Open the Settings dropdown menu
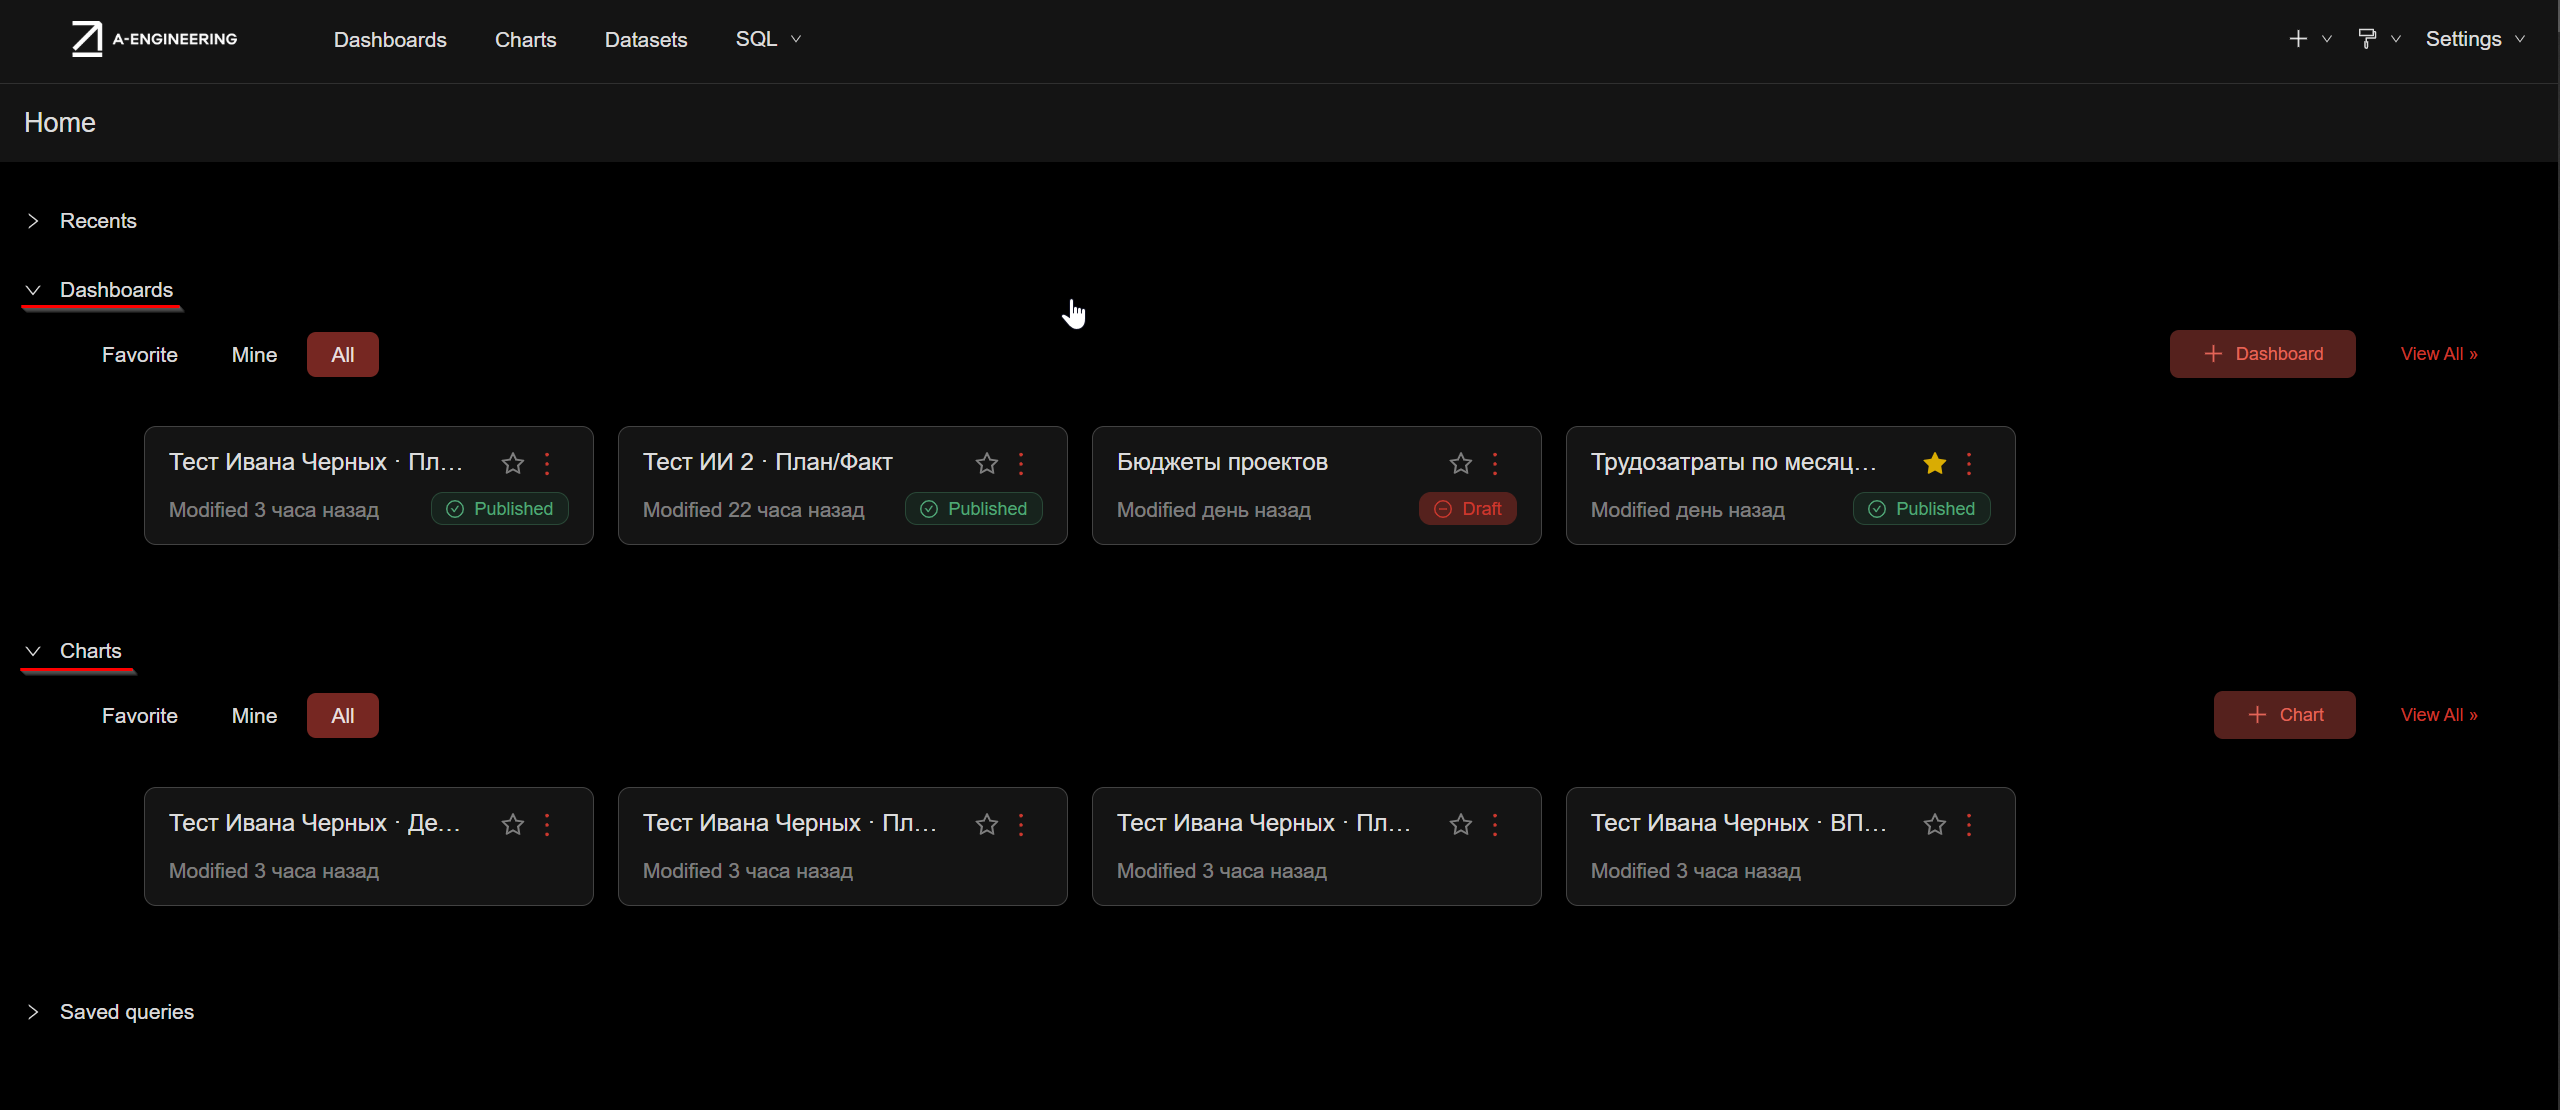The image size is (2560, 1110). click(x=2475, y=39)
